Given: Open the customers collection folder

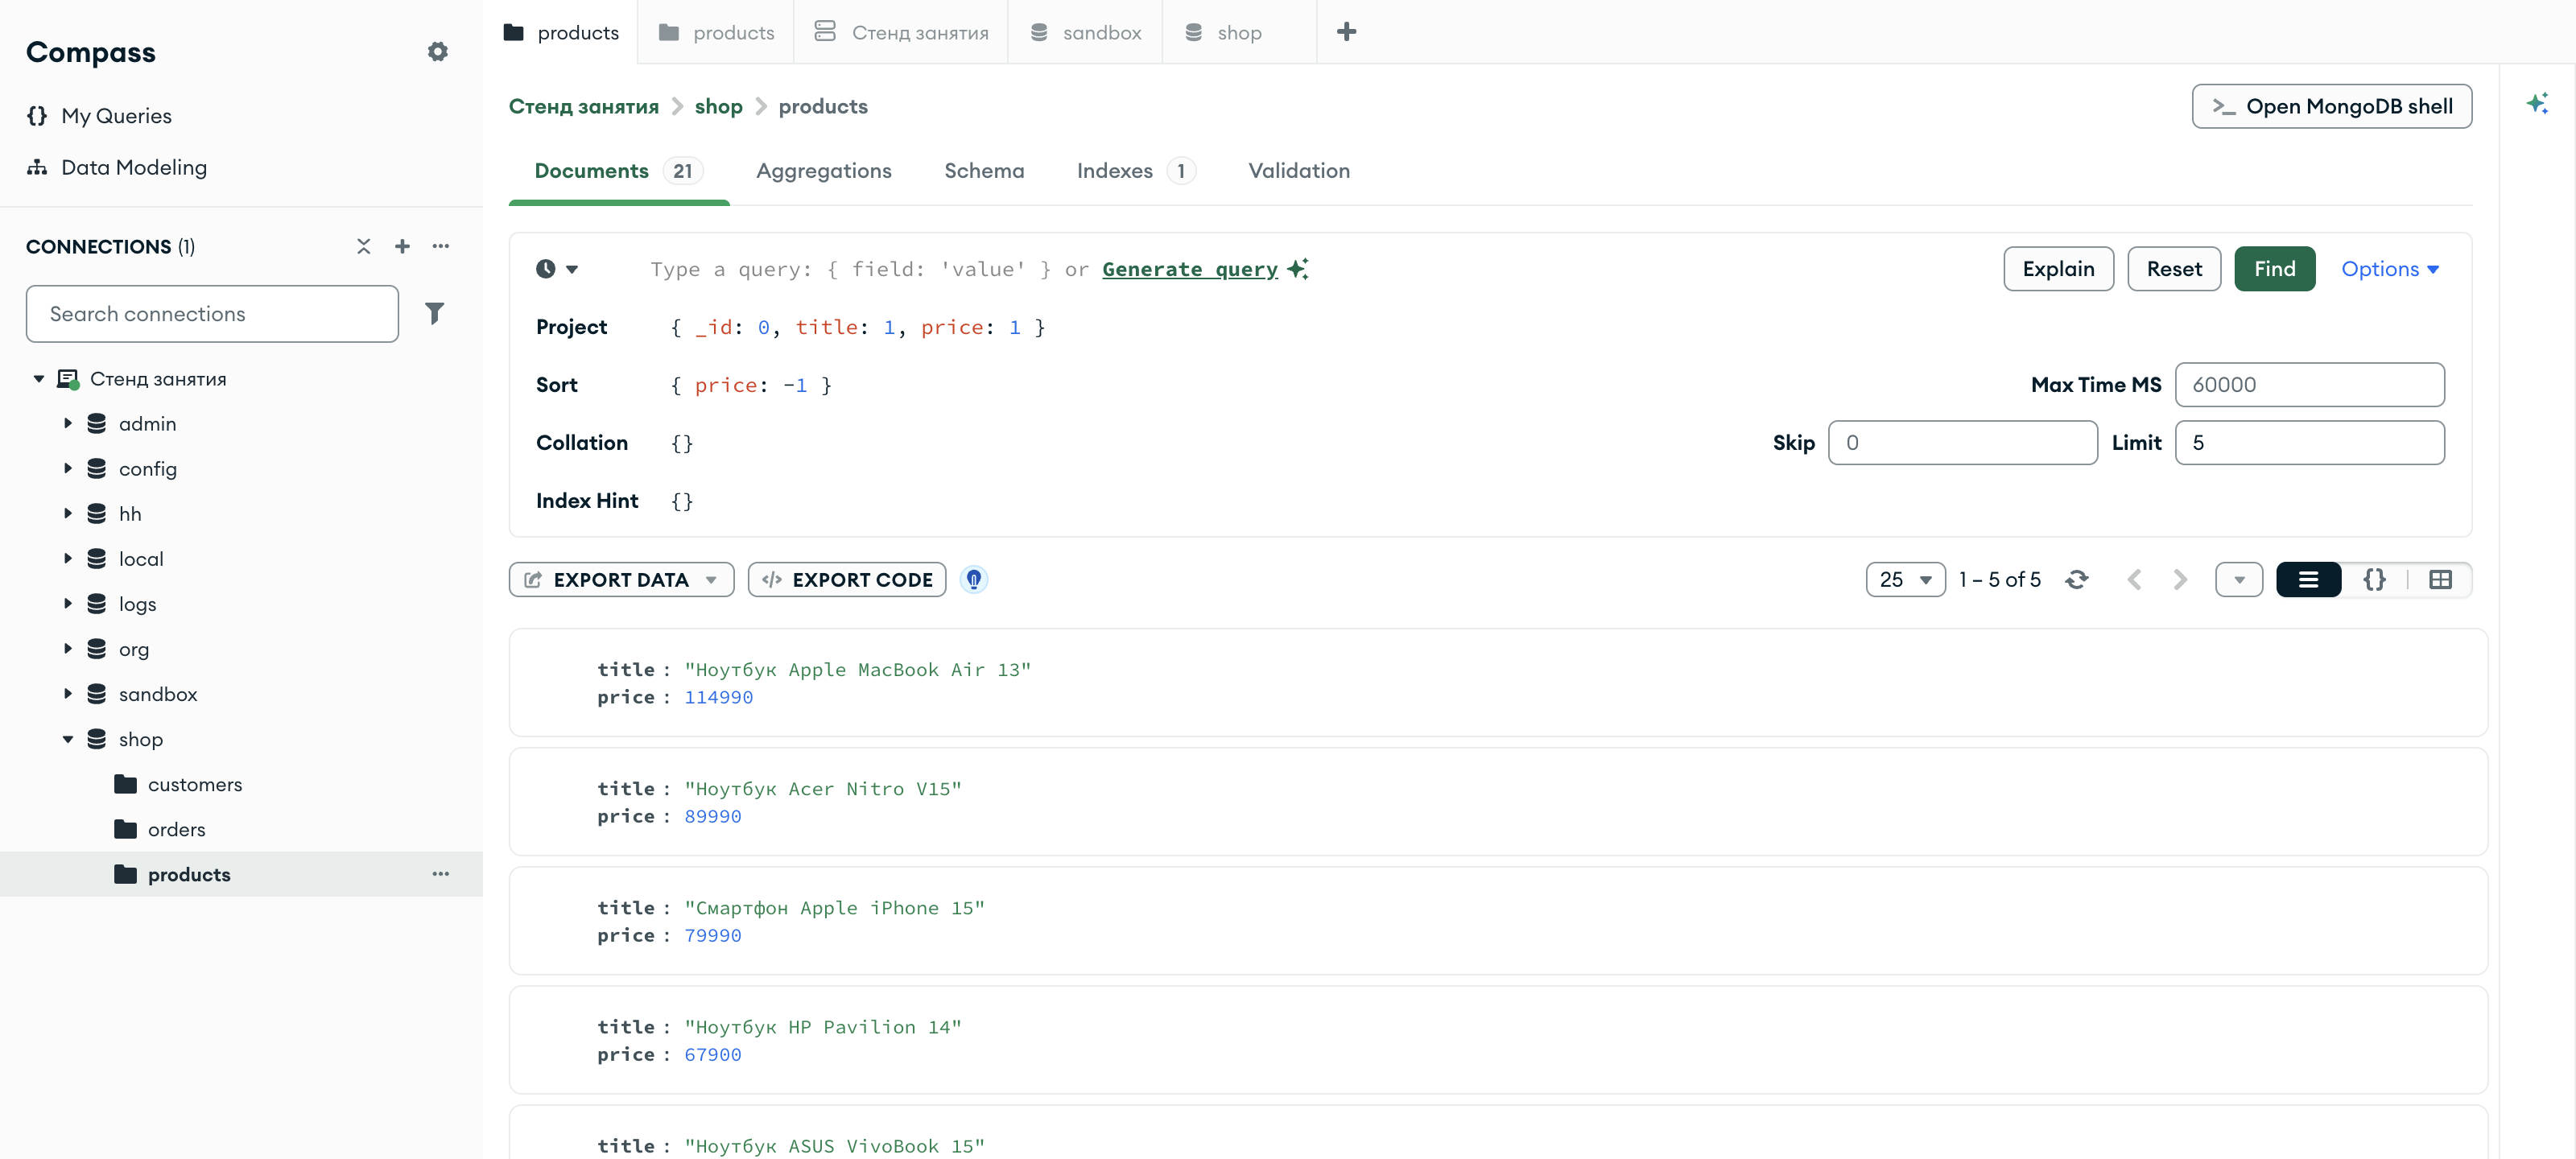Looking at the screenshot, I should [x=195, y=784].
